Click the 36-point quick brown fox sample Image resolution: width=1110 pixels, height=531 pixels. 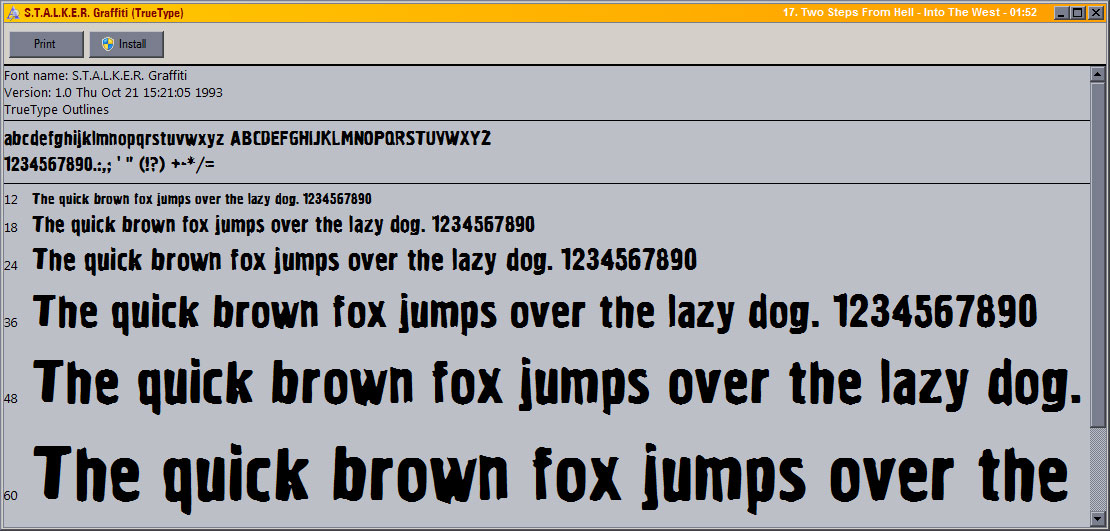pyautogui.click(x=536, y=313)
